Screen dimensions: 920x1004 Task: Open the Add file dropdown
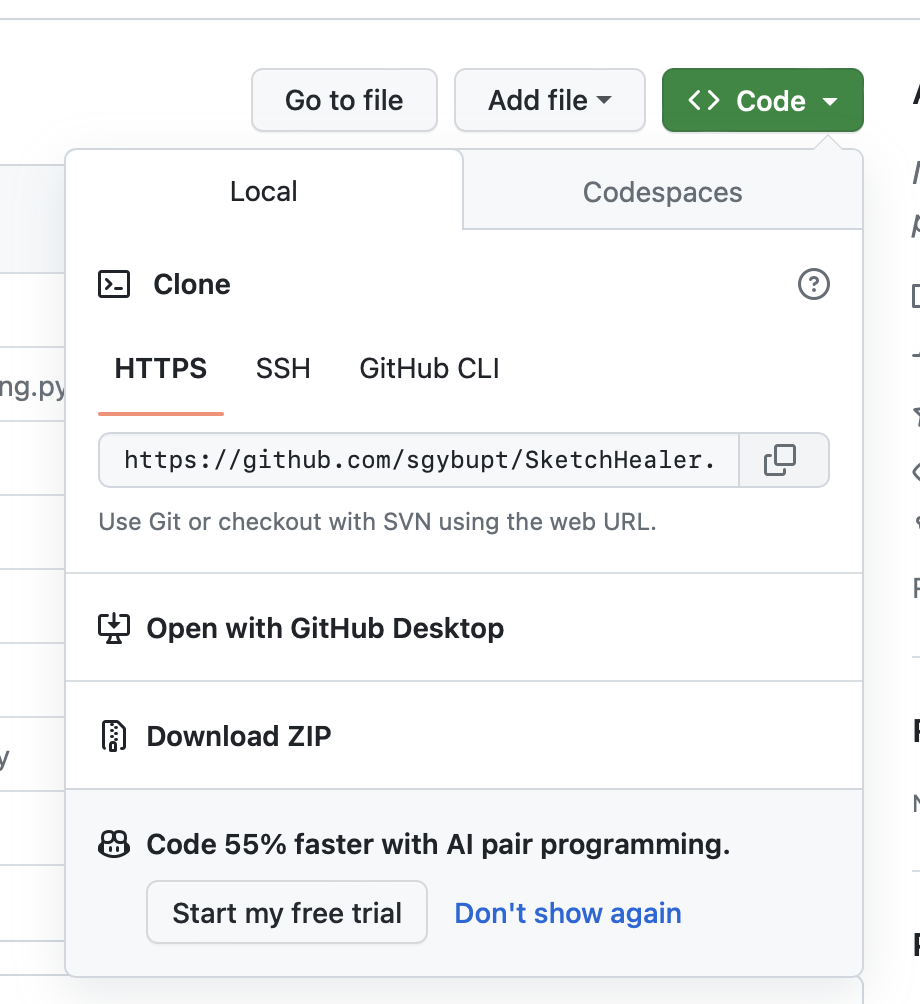coord(549,100)
